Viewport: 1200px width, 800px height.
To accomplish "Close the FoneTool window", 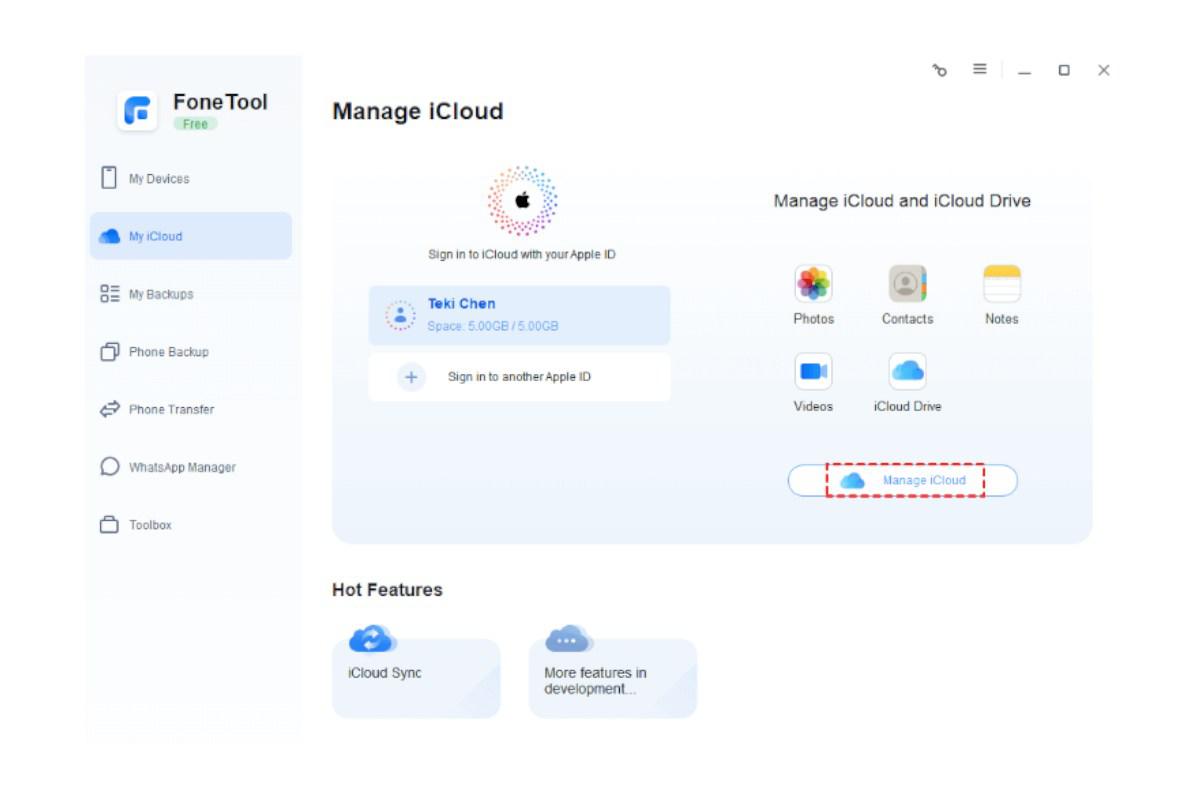I will 1104,70.
